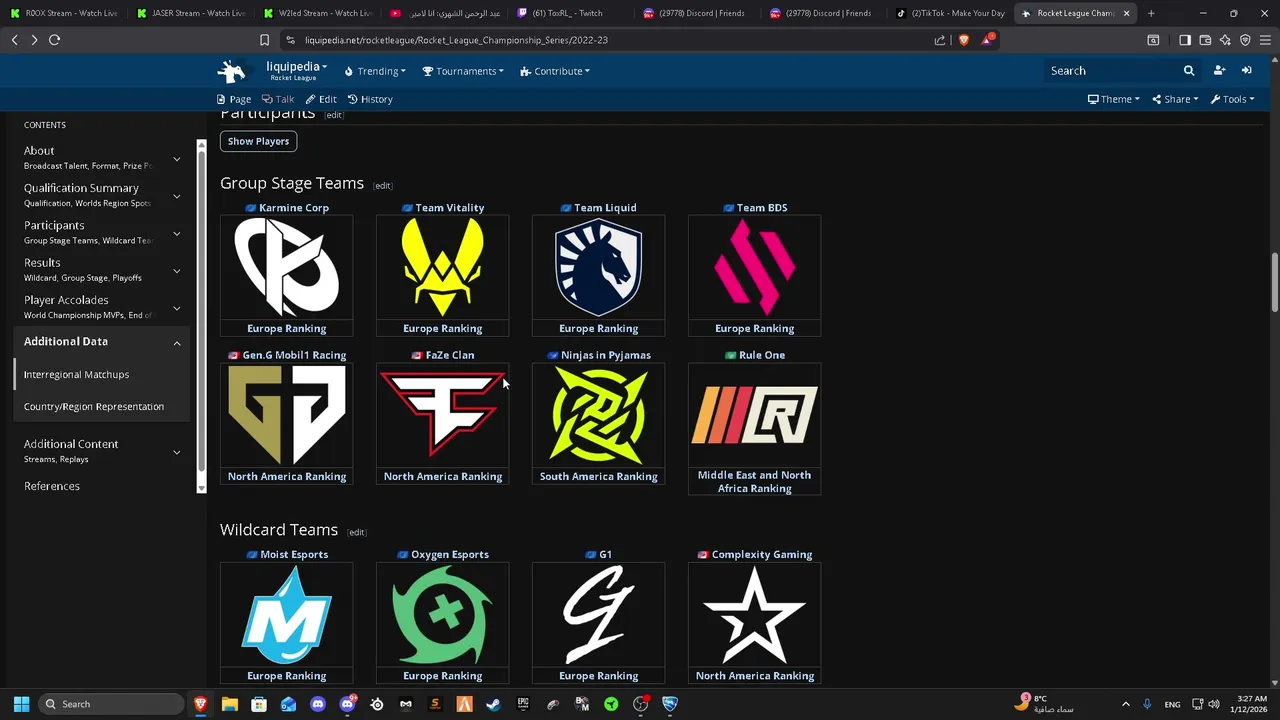The width and height of the screenshot is (1280, 720).
Task: Click edit link beside Wildcard Teams
Action: [357, 532]
